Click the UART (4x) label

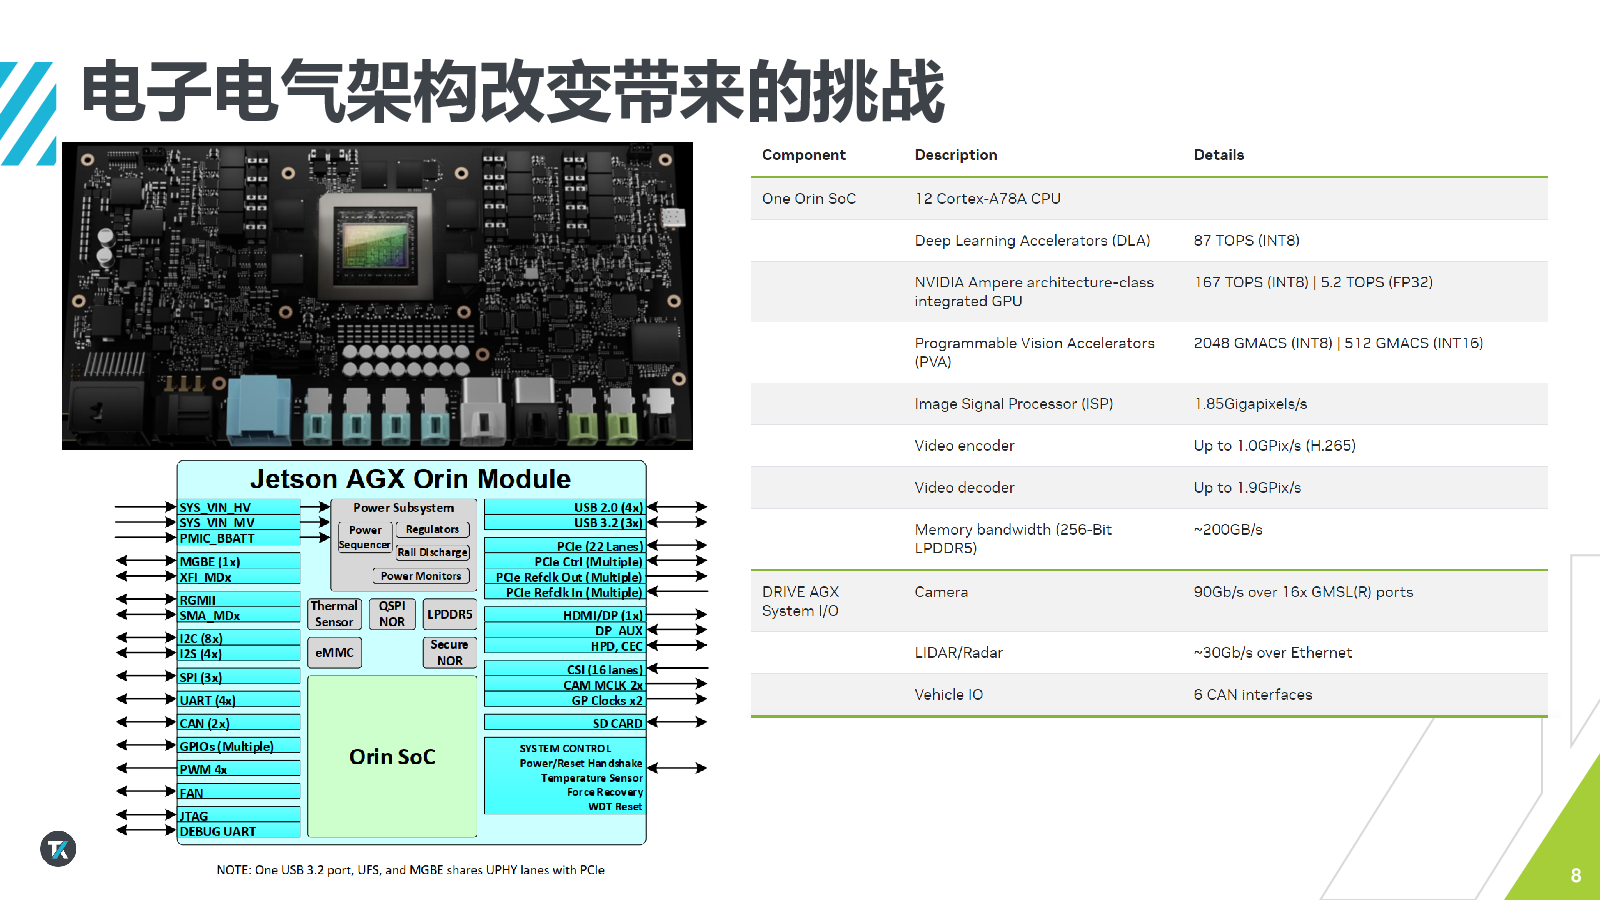coord(208,700)
